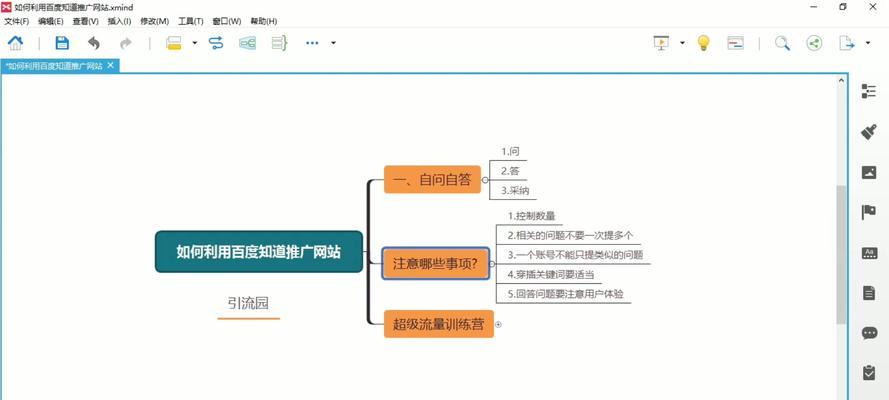
Task: Open the Outline panel in sidebar
Action: [x=869, y=91]
